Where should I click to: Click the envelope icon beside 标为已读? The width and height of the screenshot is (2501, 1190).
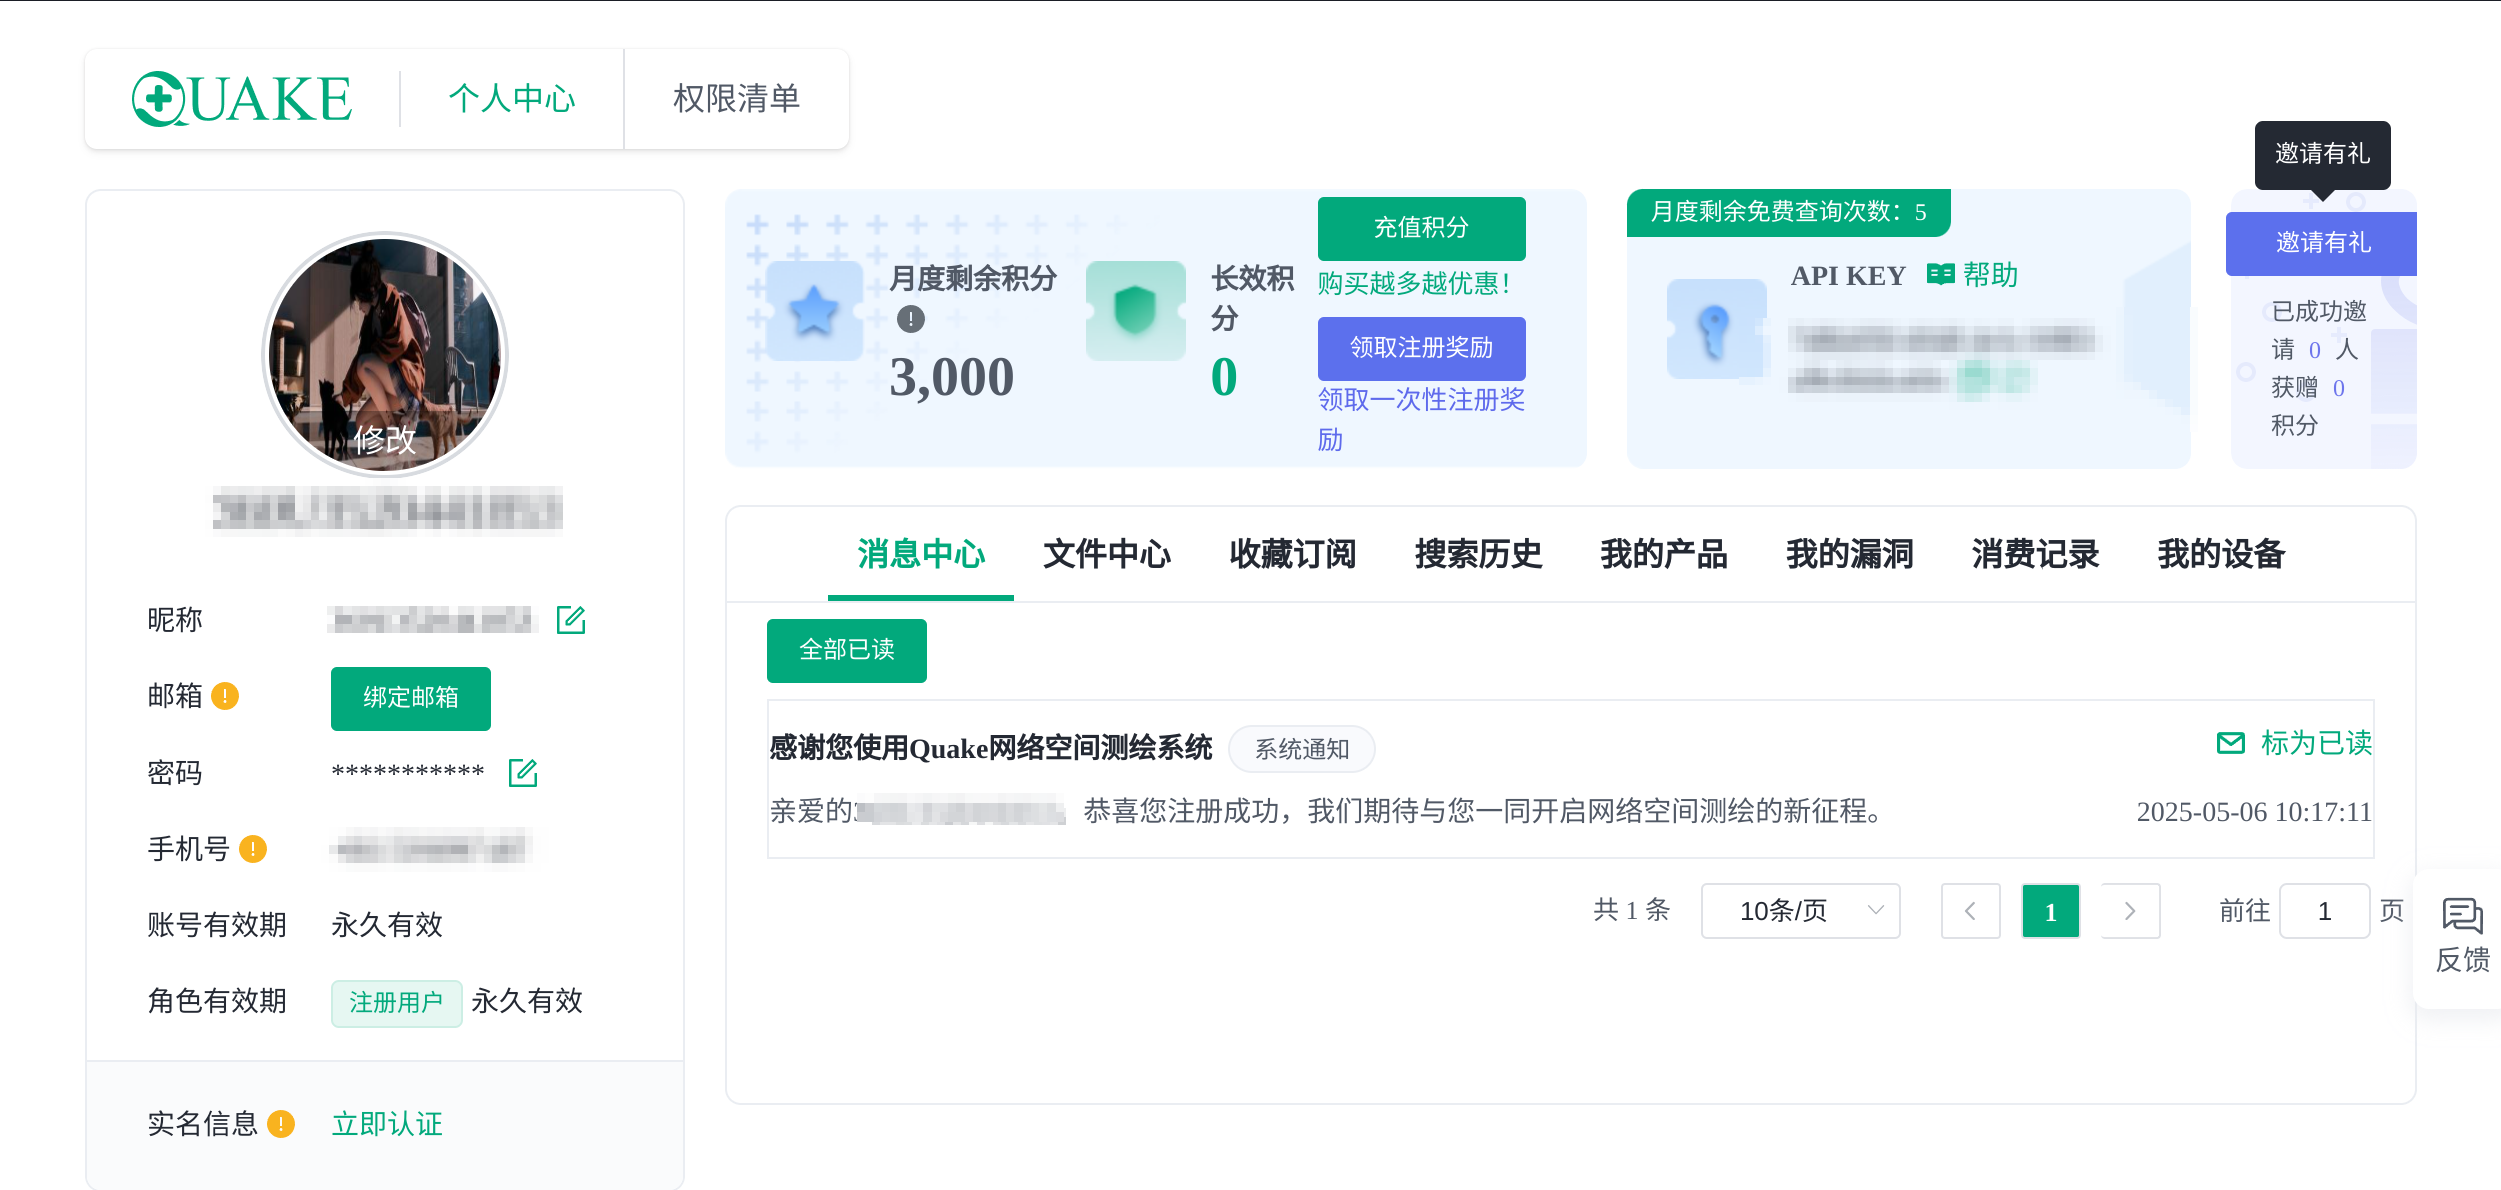[2230, 743]
